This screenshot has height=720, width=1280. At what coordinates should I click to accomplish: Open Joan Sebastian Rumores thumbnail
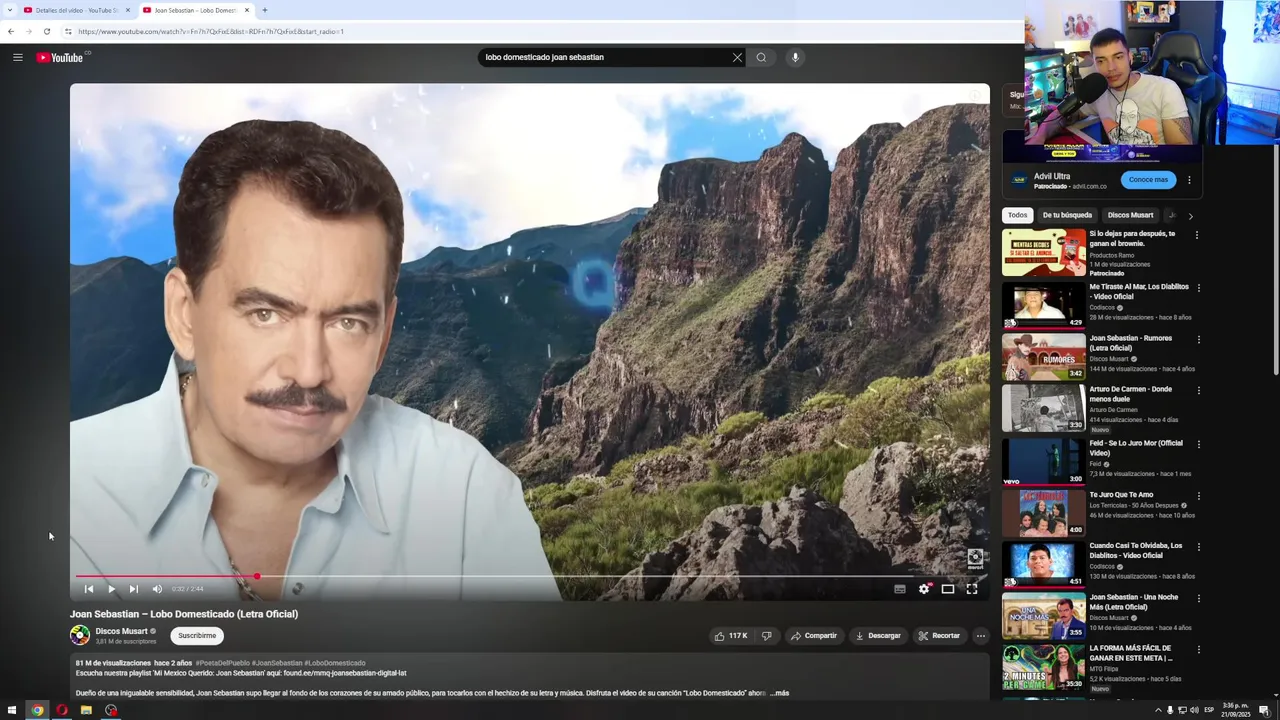pyautogui.click(x=1044, y=356)
